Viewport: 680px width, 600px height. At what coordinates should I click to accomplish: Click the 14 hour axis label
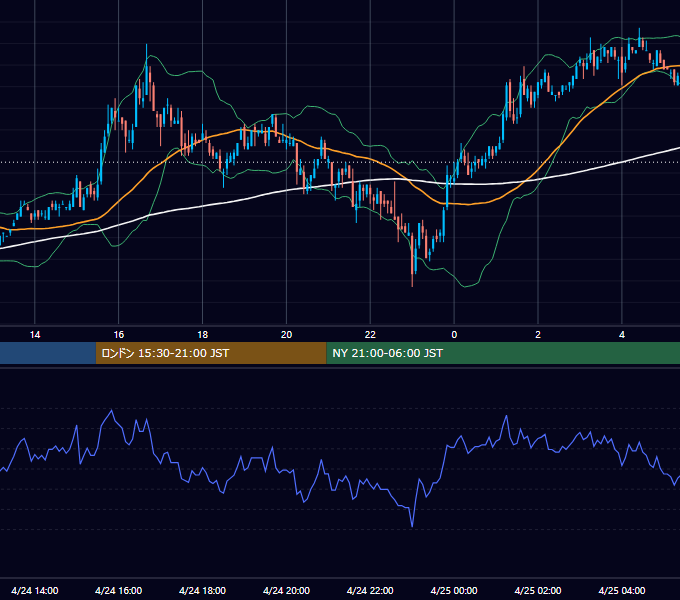point(35,335)
